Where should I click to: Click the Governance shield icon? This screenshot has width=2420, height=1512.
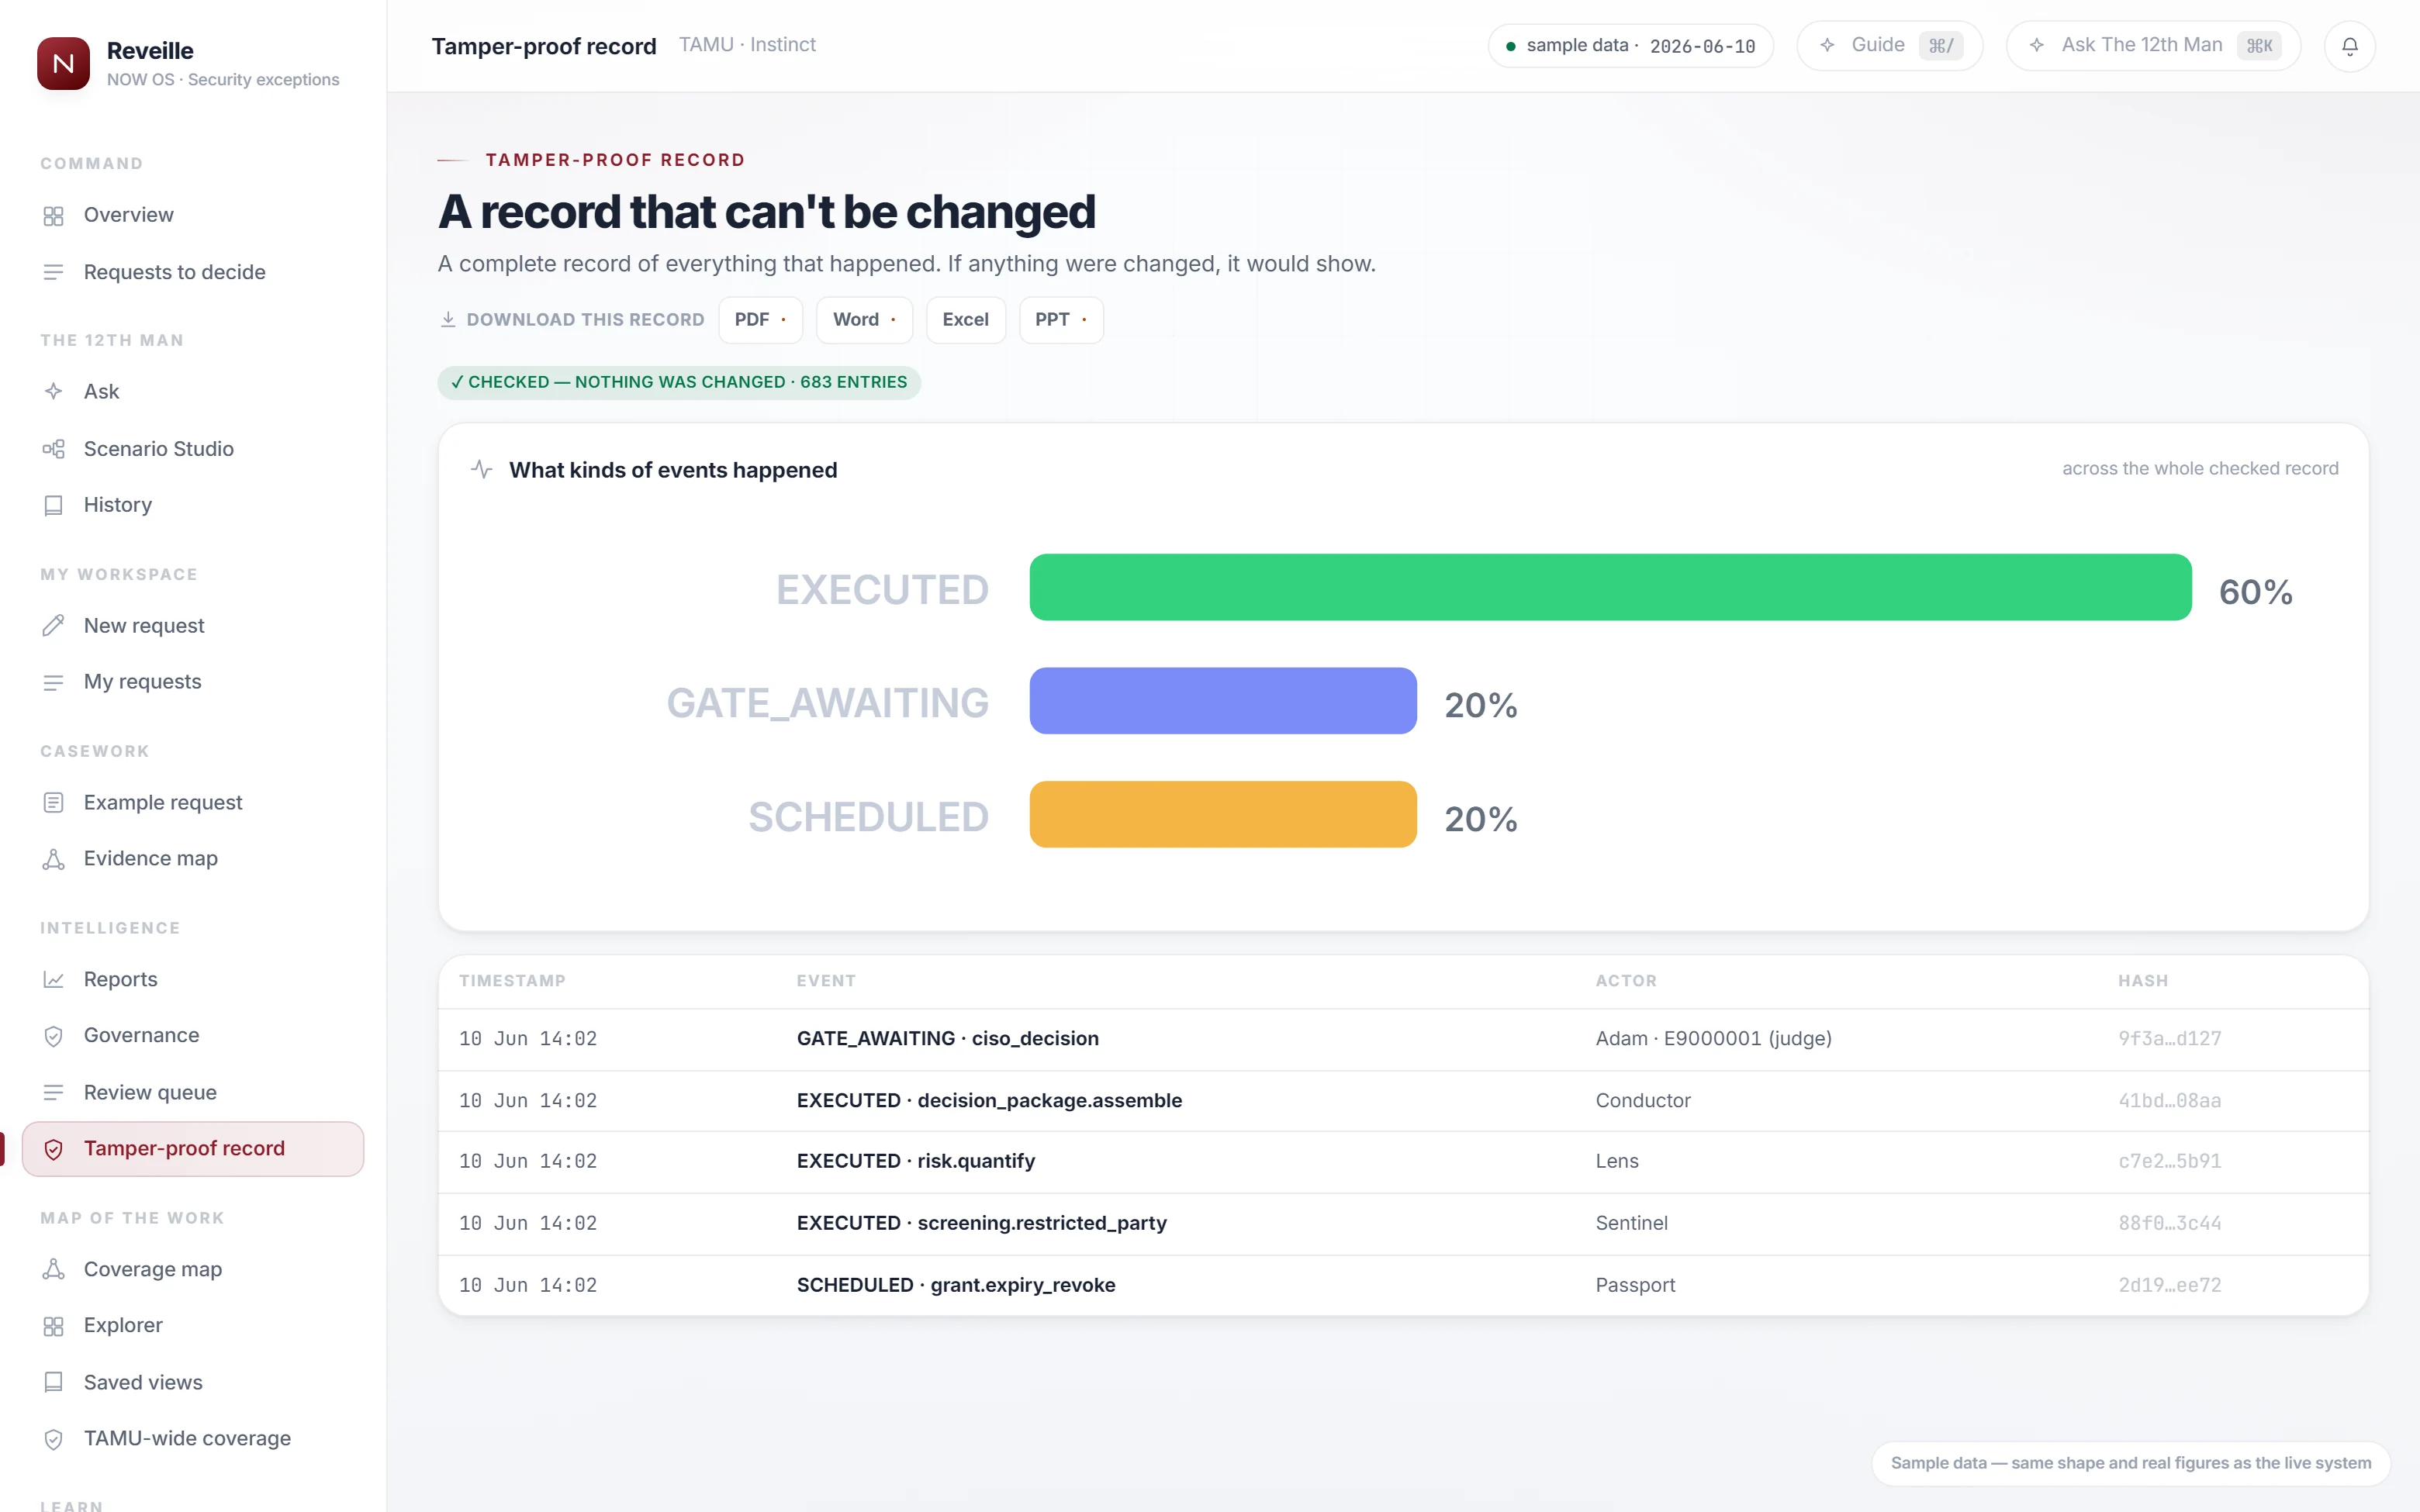point(54,1036)
